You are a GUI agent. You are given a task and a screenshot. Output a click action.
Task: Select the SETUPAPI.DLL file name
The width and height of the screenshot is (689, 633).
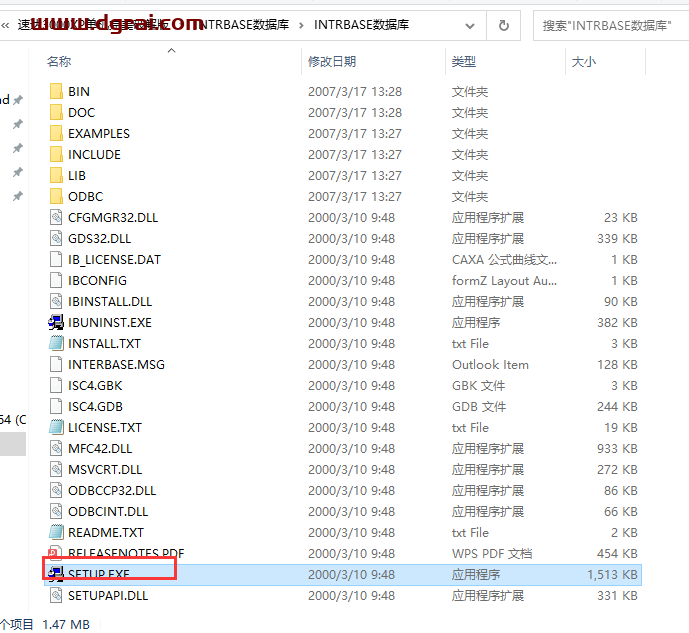(108, 596)
